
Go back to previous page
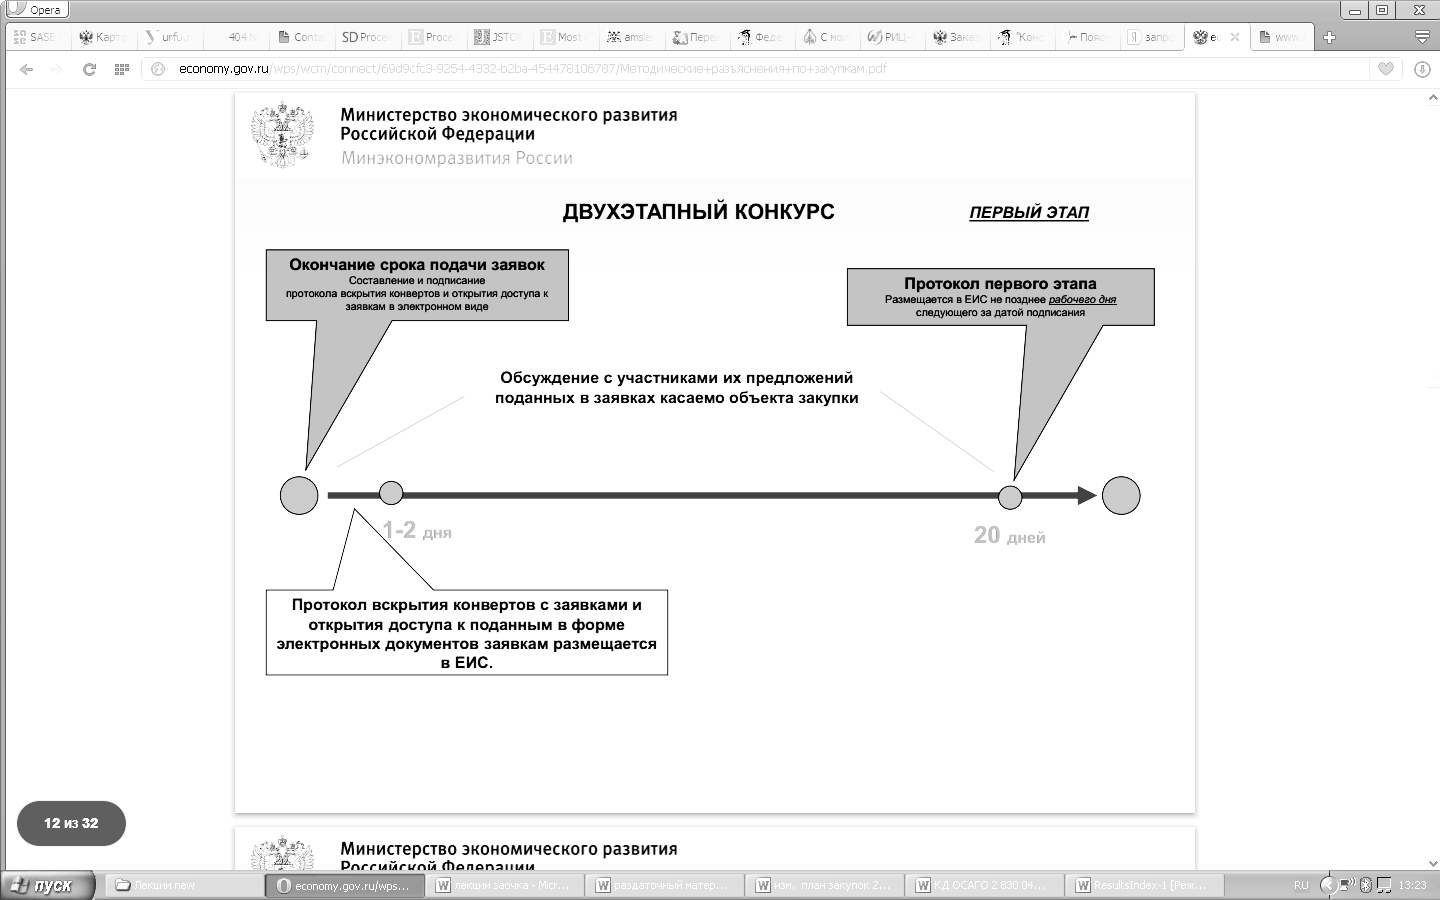27,69
